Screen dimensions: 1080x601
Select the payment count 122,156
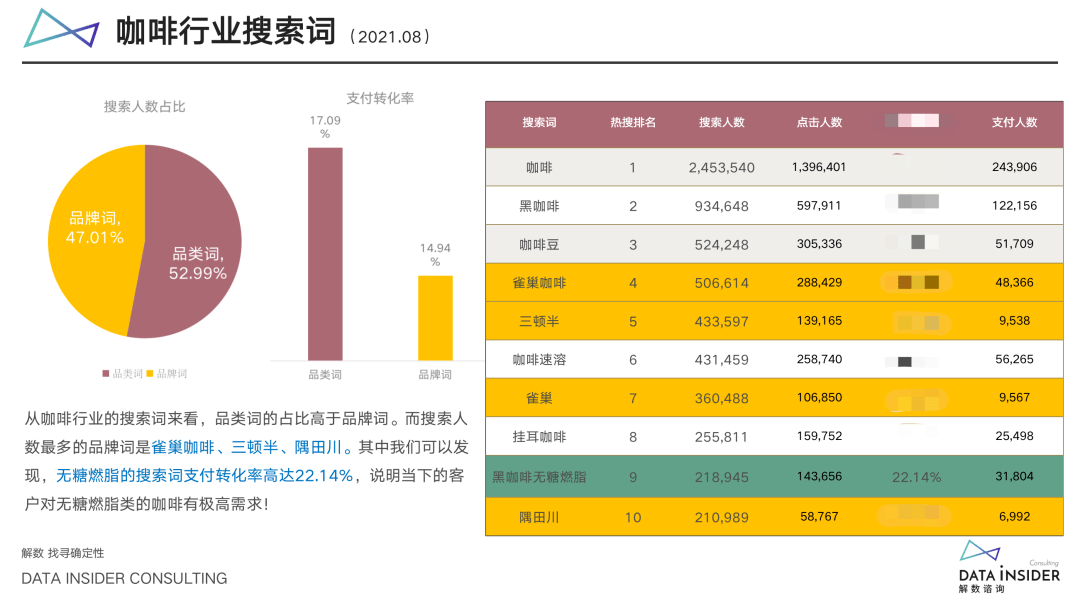(x=1015, y=205)
